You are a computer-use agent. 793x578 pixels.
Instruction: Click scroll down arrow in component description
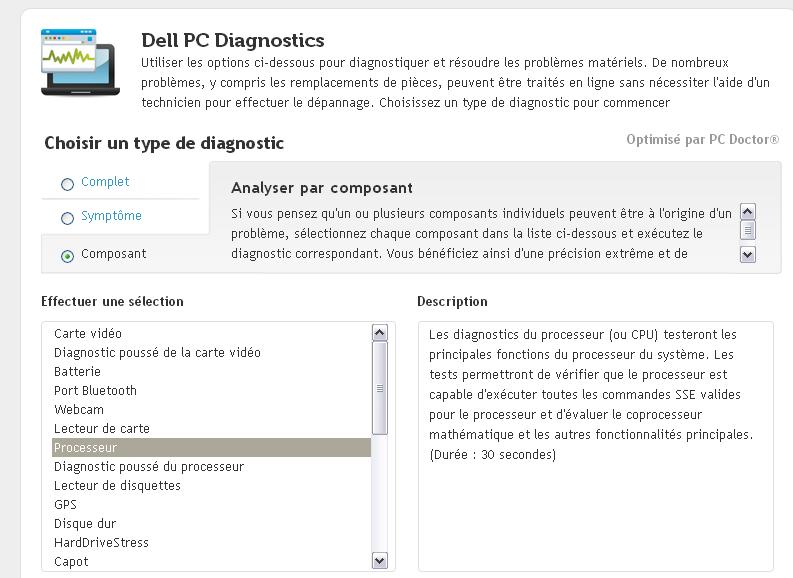click(747, 254)
